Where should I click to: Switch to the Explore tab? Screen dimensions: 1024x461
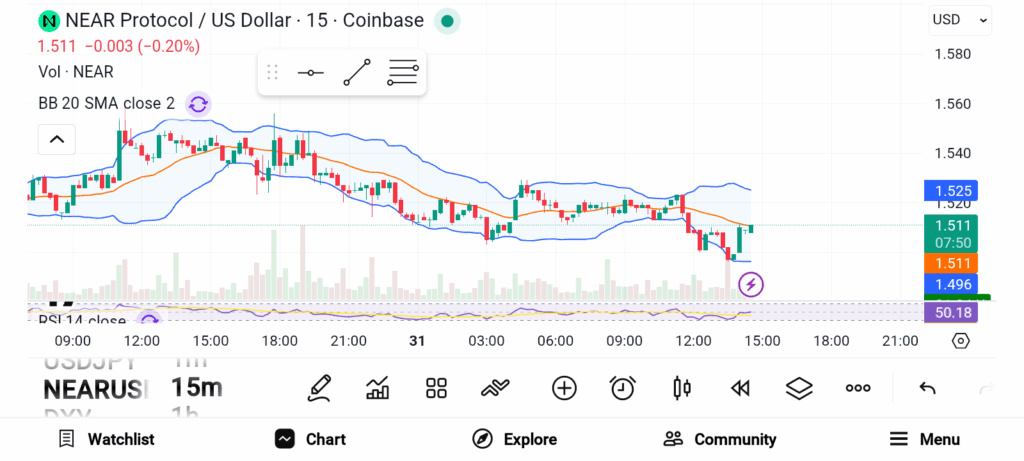[514, 439]
